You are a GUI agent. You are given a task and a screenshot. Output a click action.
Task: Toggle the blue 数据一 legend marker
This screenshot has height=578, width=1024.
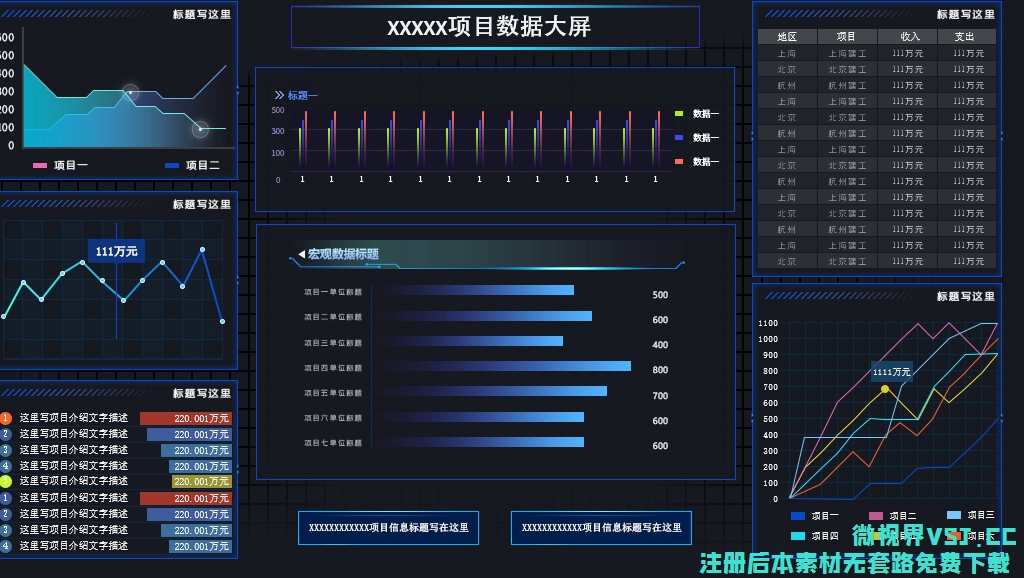[x=679, y=138]
